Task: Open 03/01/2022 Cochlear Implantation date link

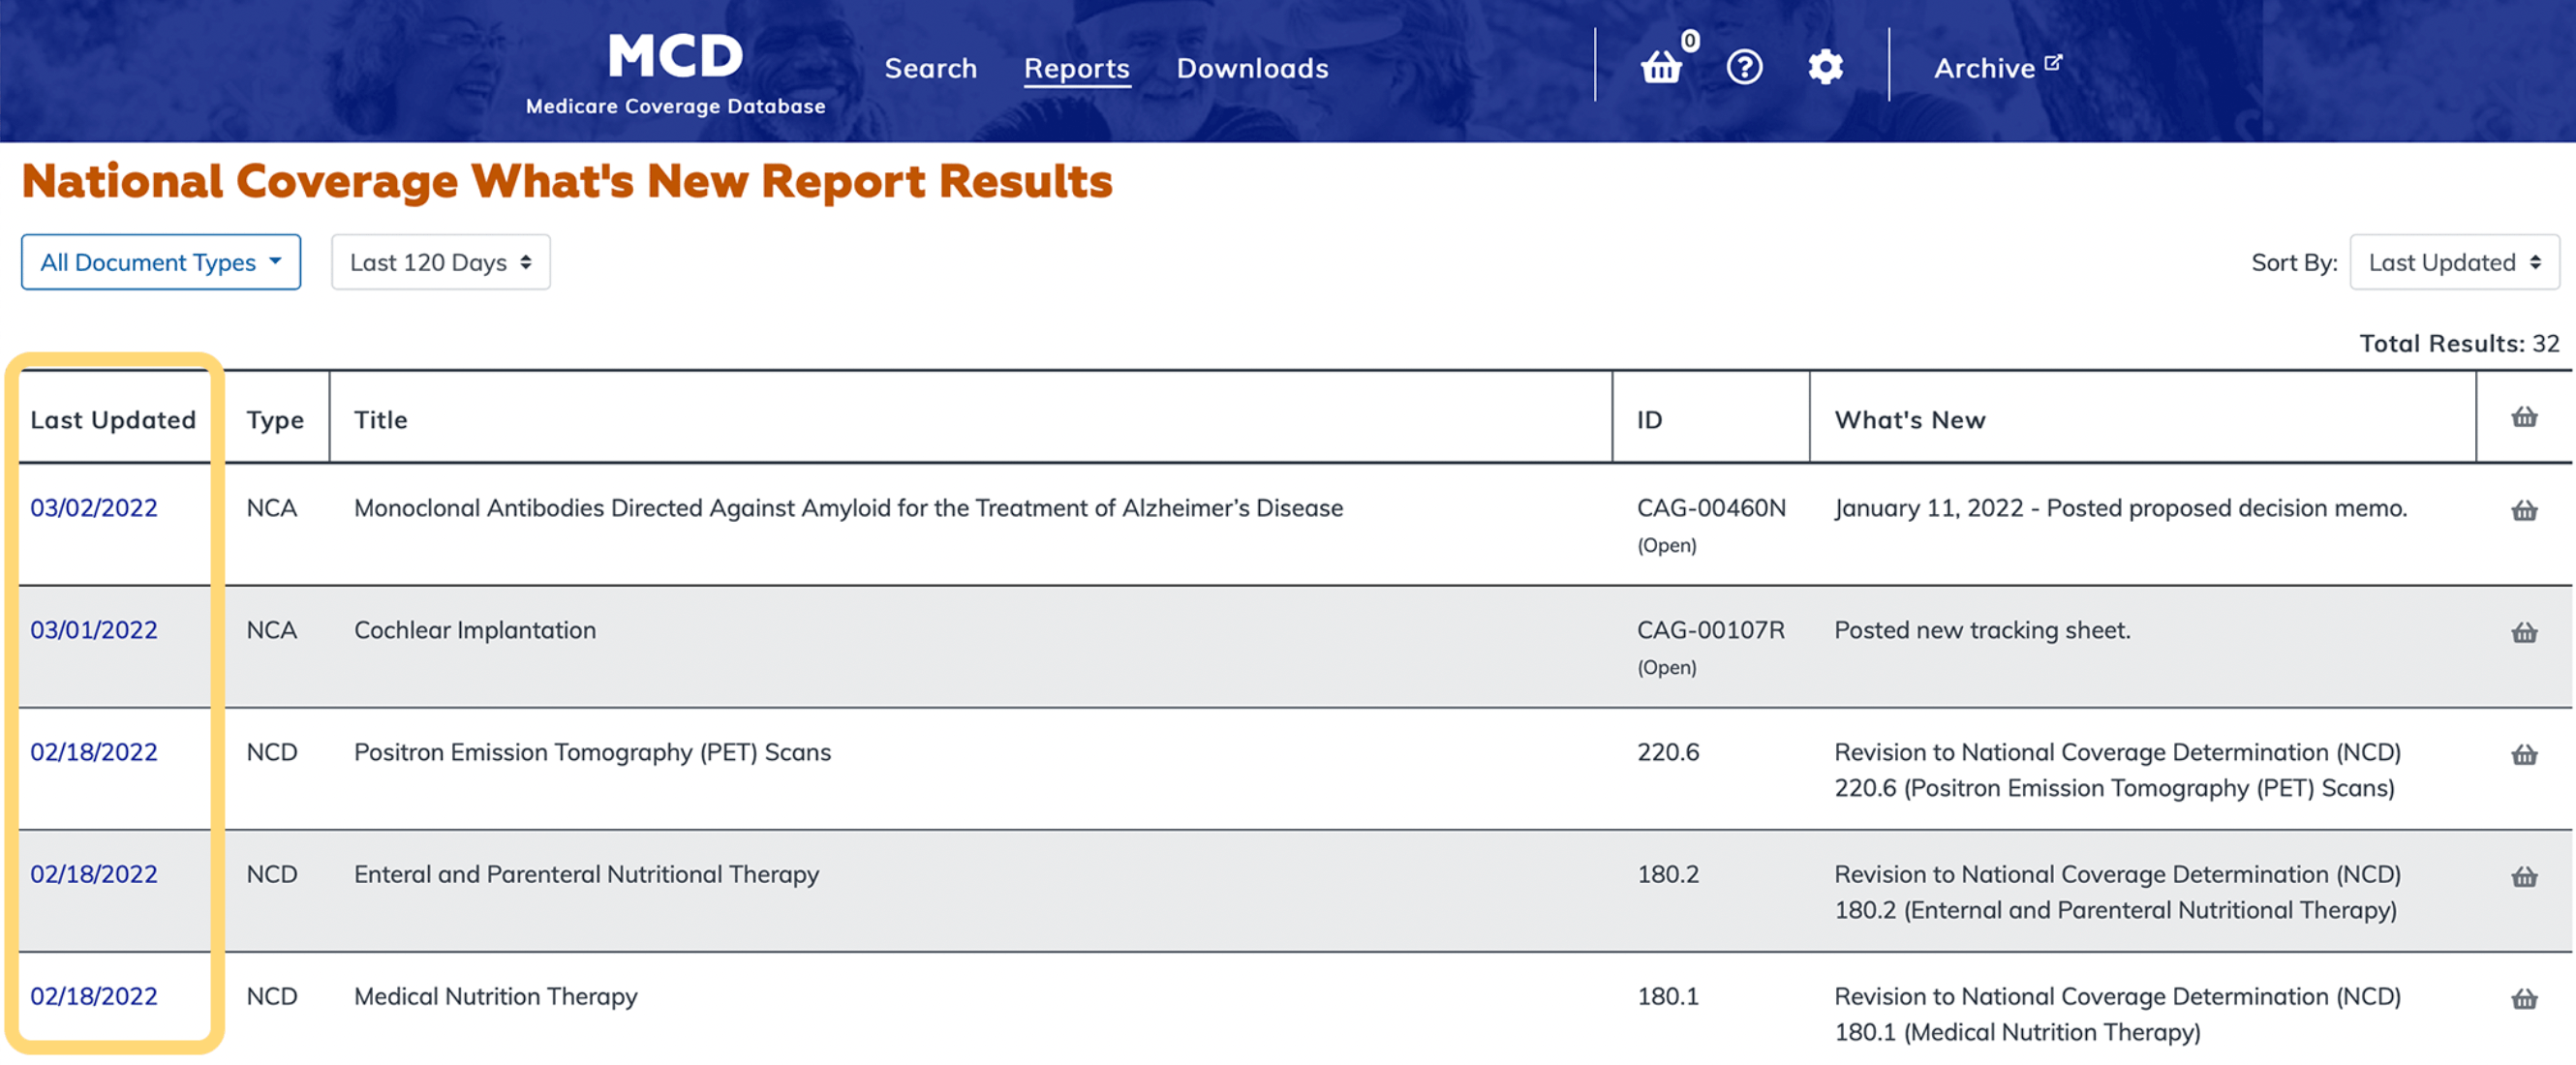Action: pyautogui.click(x=94, y=630)
